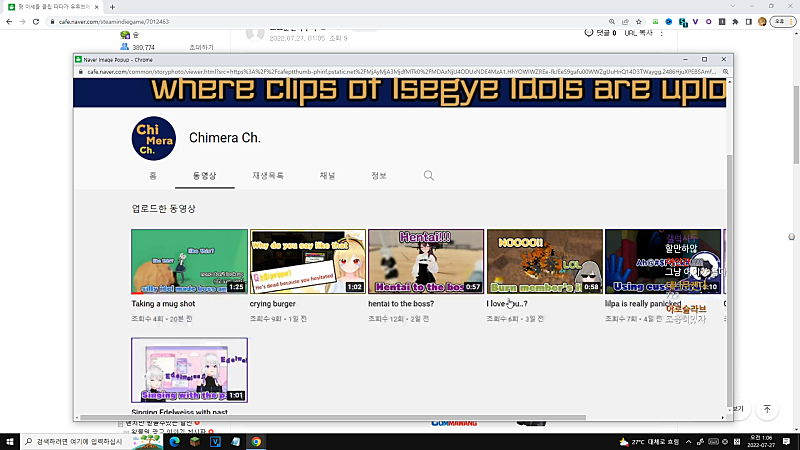
Task: Open a new browser tab with plus icon
Action: 112,7
